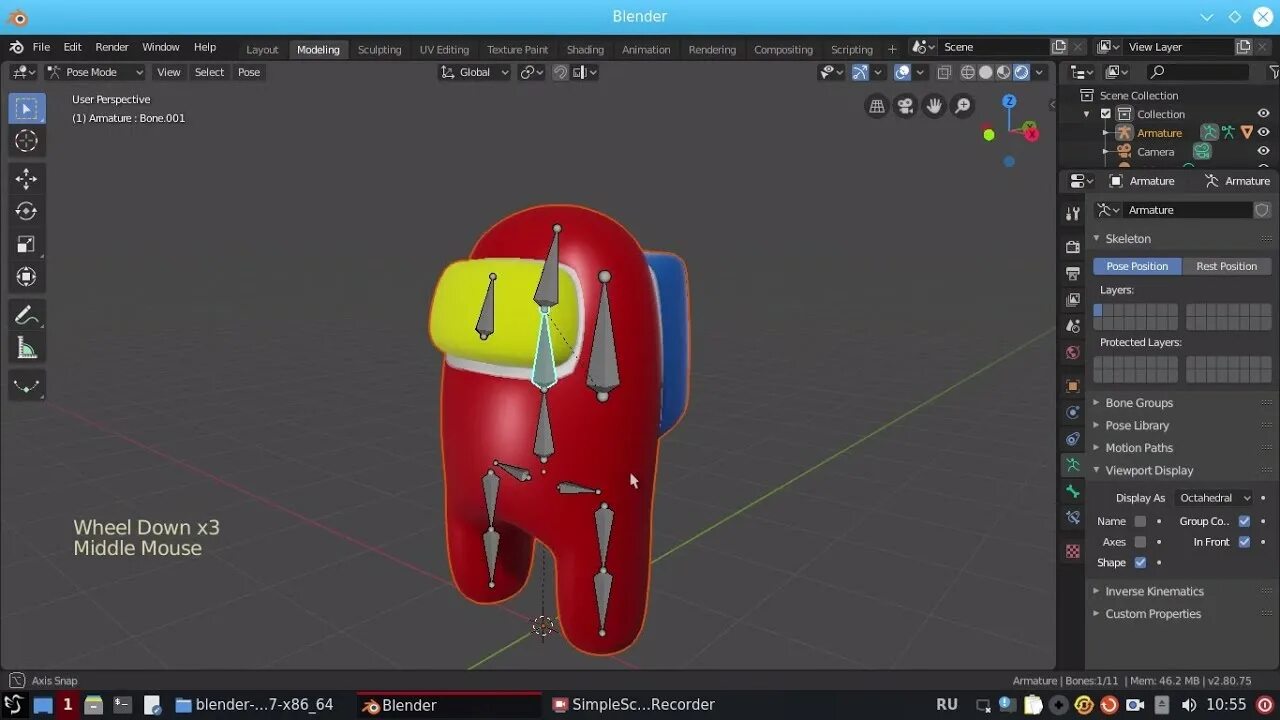Screen dimensions: 1280x720
Task: Uncheck the Shape checkbox
Action: [1140, 562]
